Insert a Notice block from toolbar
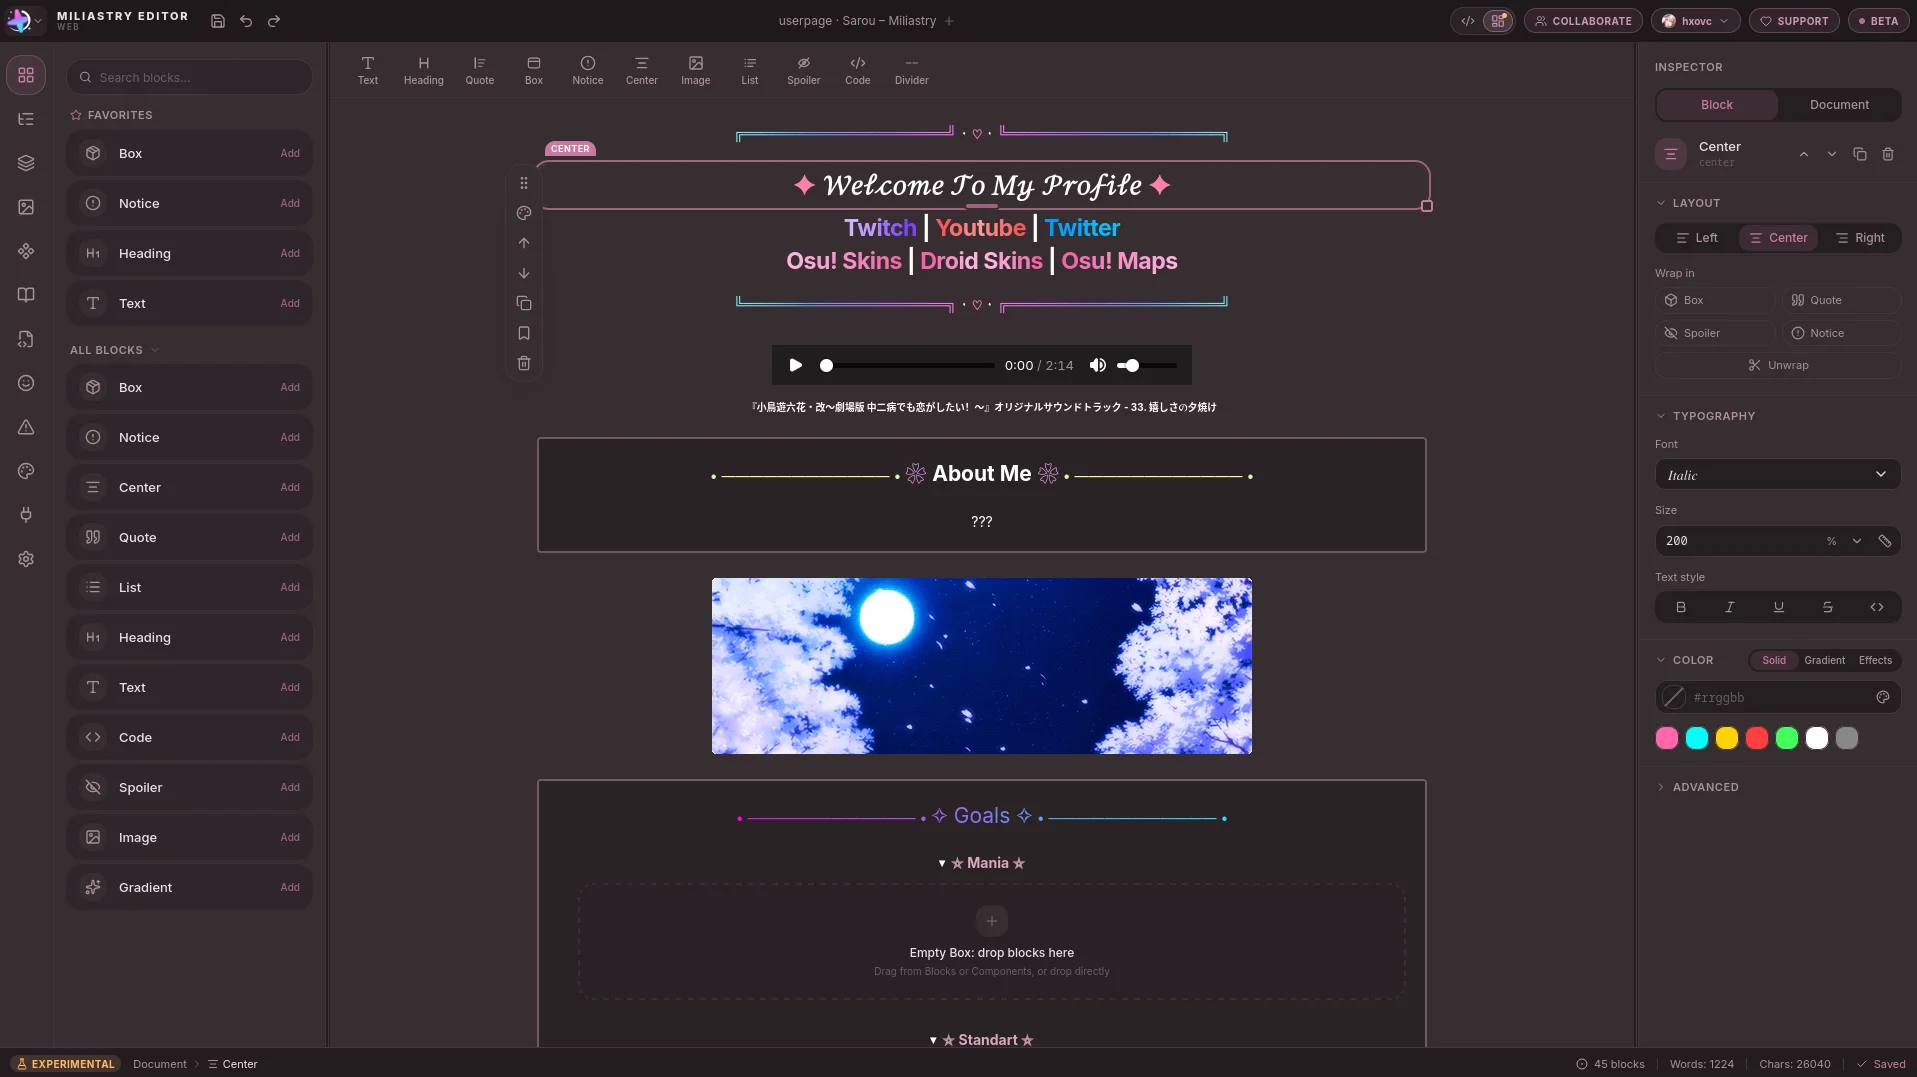This screenshot has width=1917, height=1077. click(588, 70)
